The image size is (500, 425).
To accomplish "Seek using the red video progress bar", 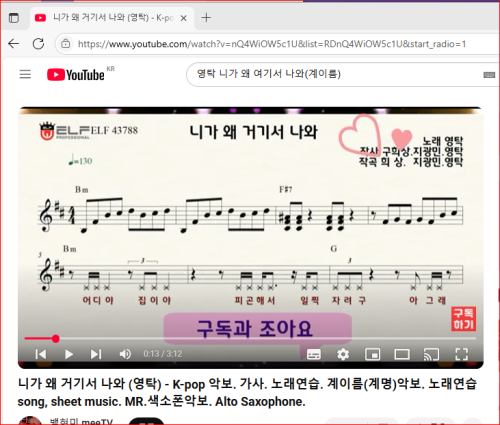I will click(x=250, y=339).
